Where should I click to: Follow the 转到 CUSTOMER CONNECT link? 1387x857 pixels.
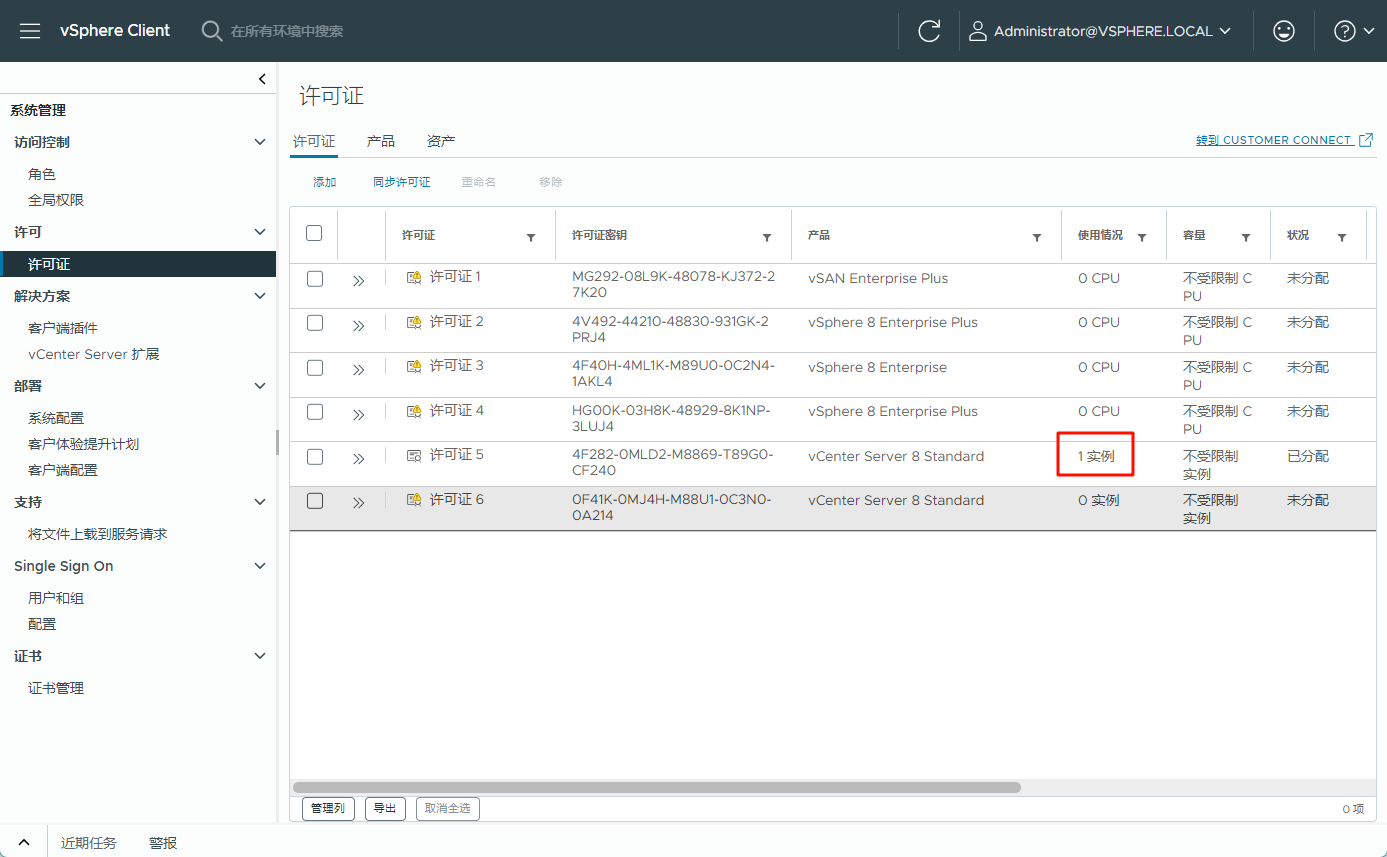click(x=1284, y=140)
